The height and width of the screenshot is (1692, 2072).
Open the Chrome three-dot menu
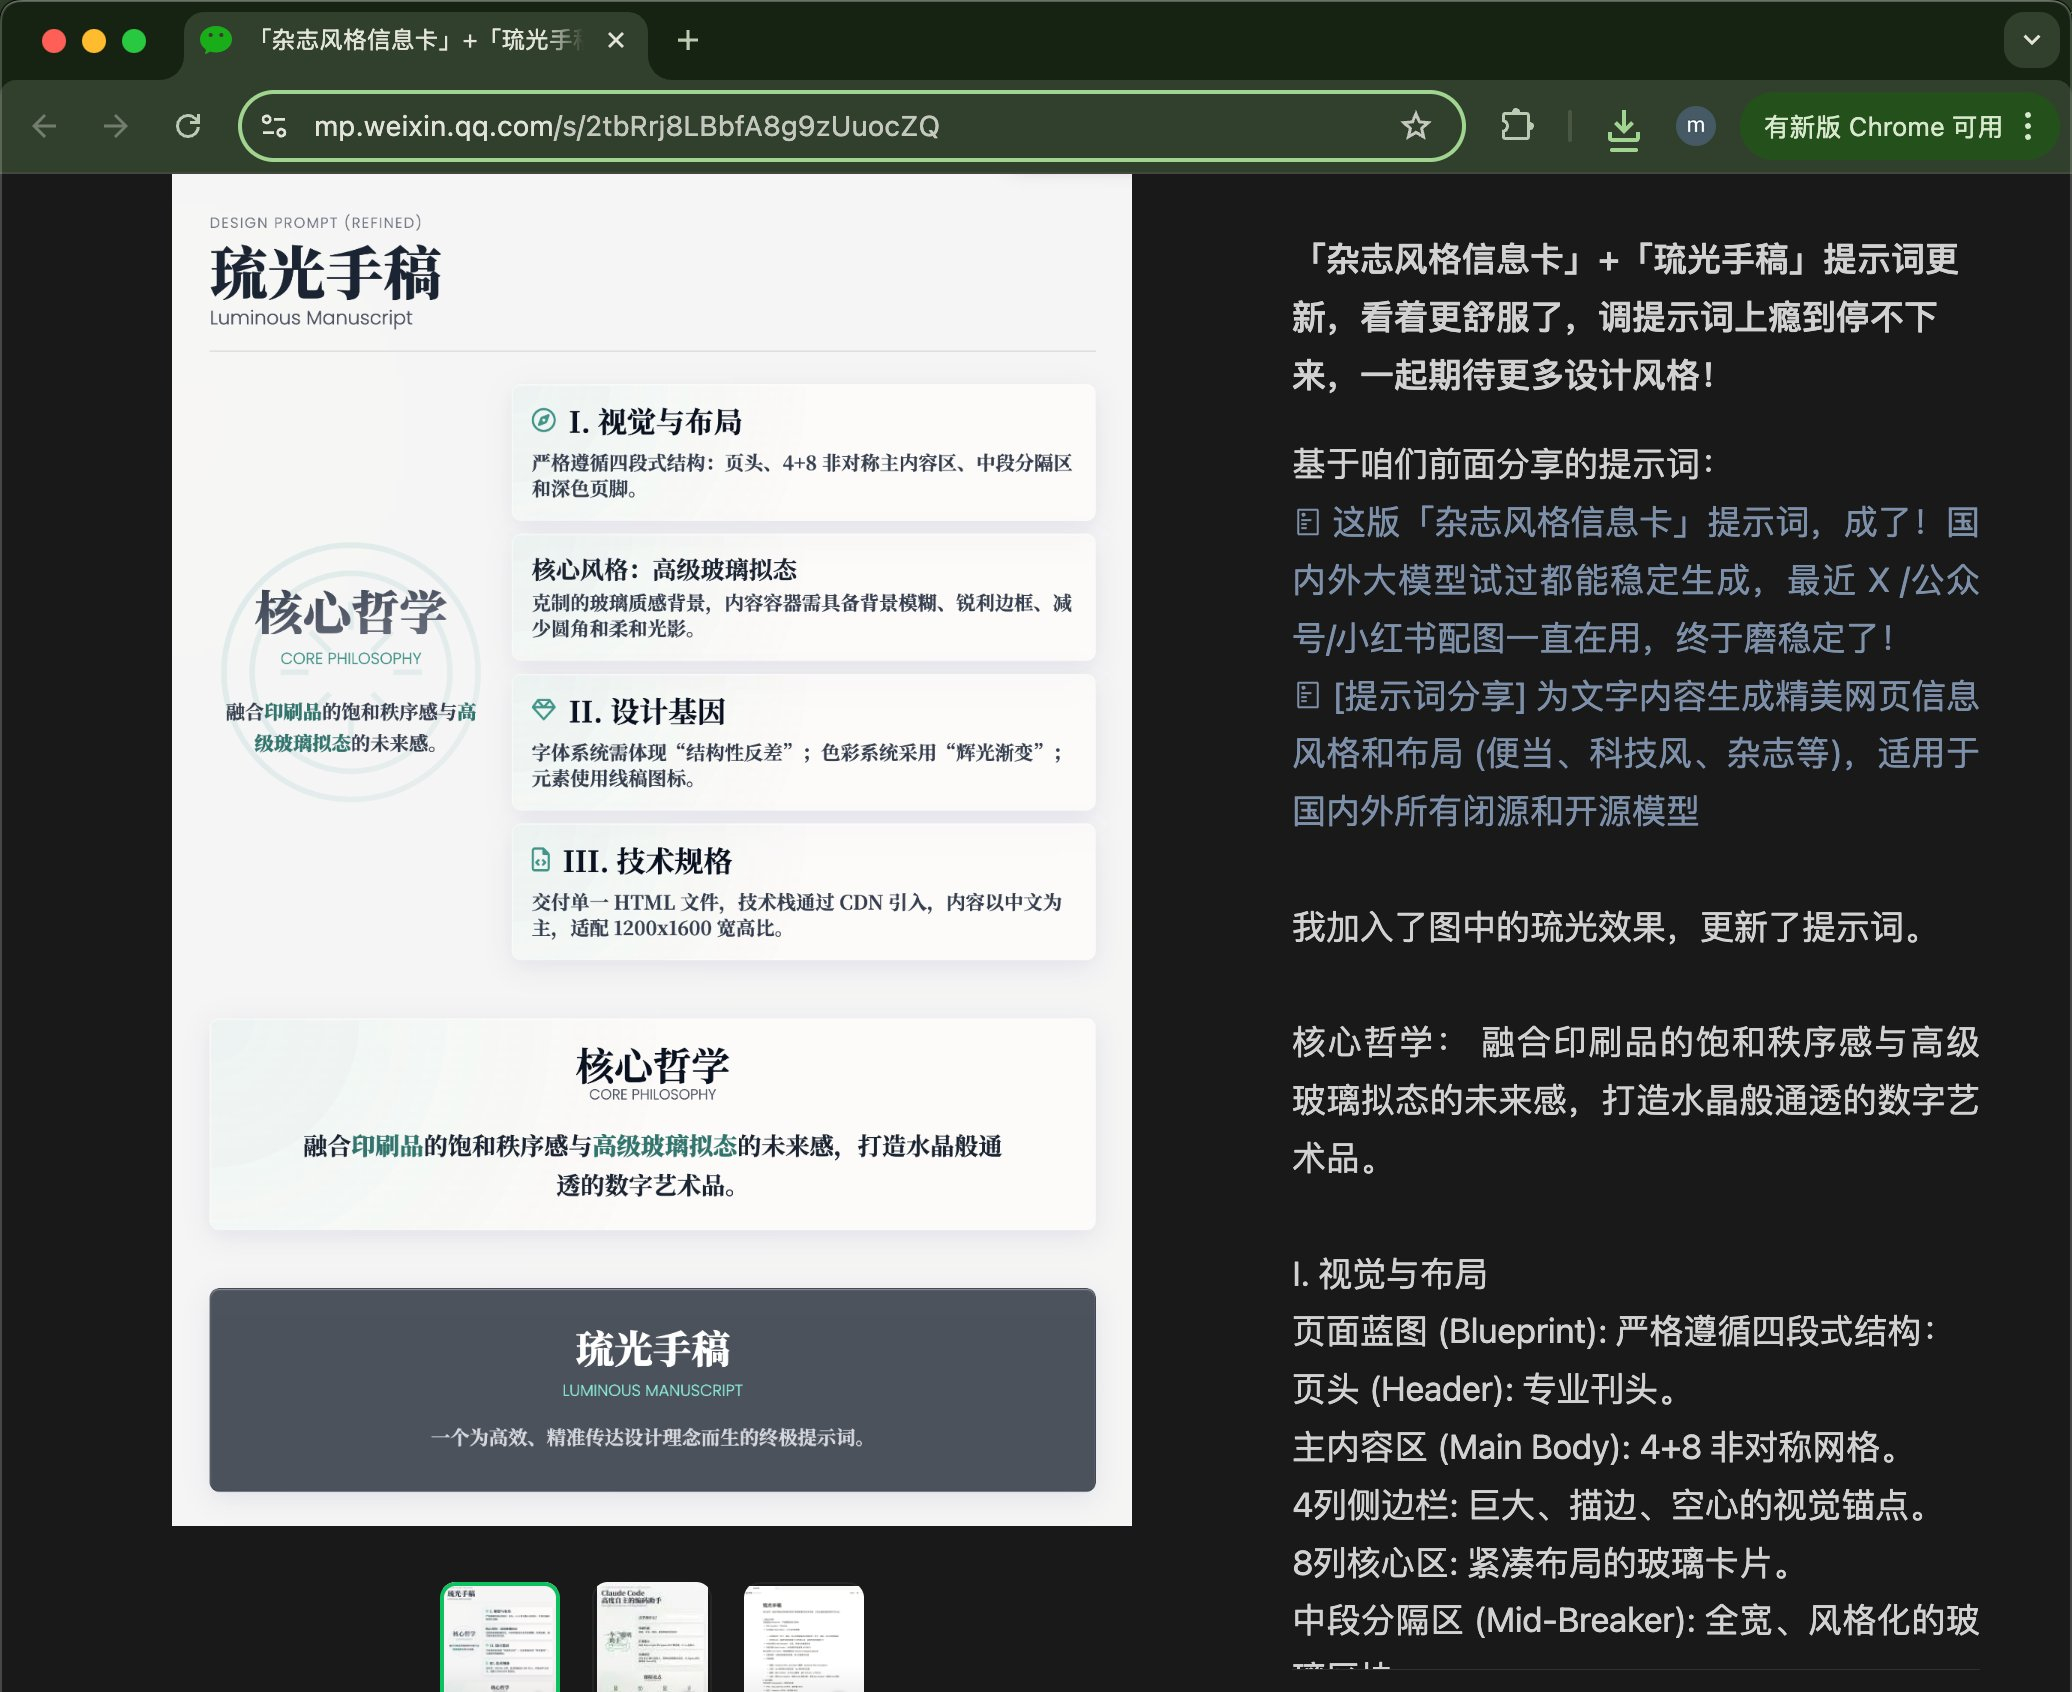point(2028,126)
